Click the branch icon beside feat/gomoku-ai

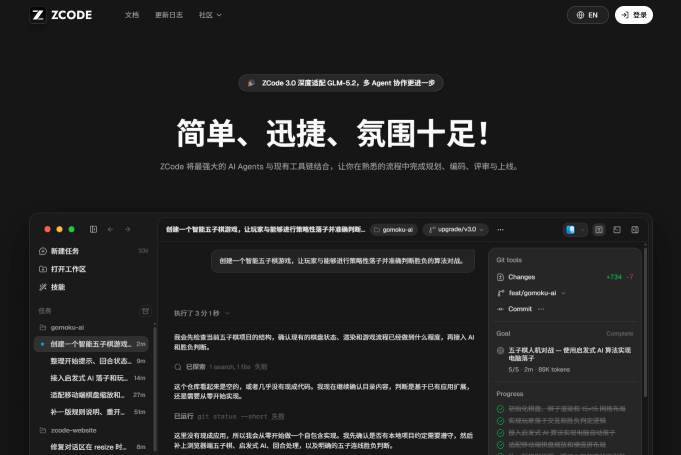coord(500,293)
